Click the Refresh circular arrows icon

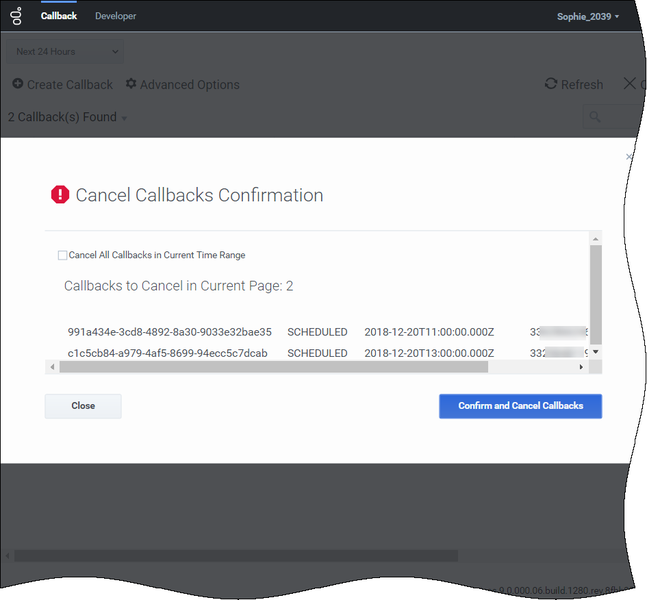551,83
